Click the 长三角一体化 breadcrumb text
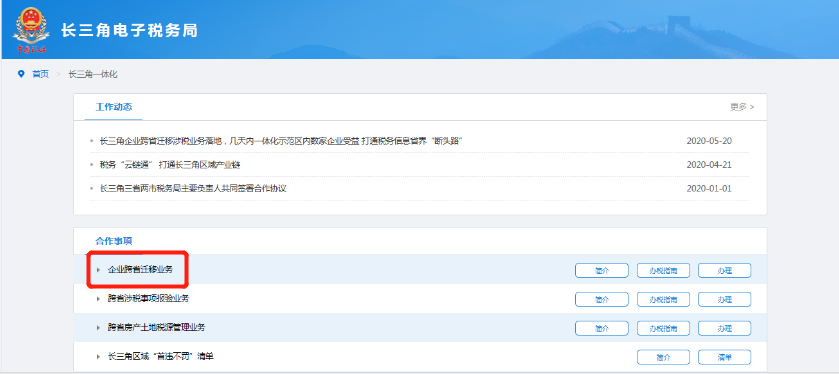Viewport: 839px width, 374px height. point(93,74)
